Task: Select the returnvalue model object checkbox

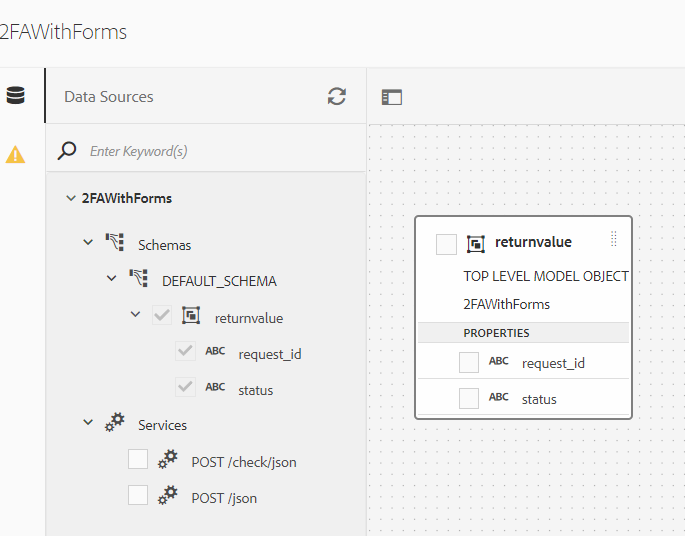Action: tap(446, 244)
